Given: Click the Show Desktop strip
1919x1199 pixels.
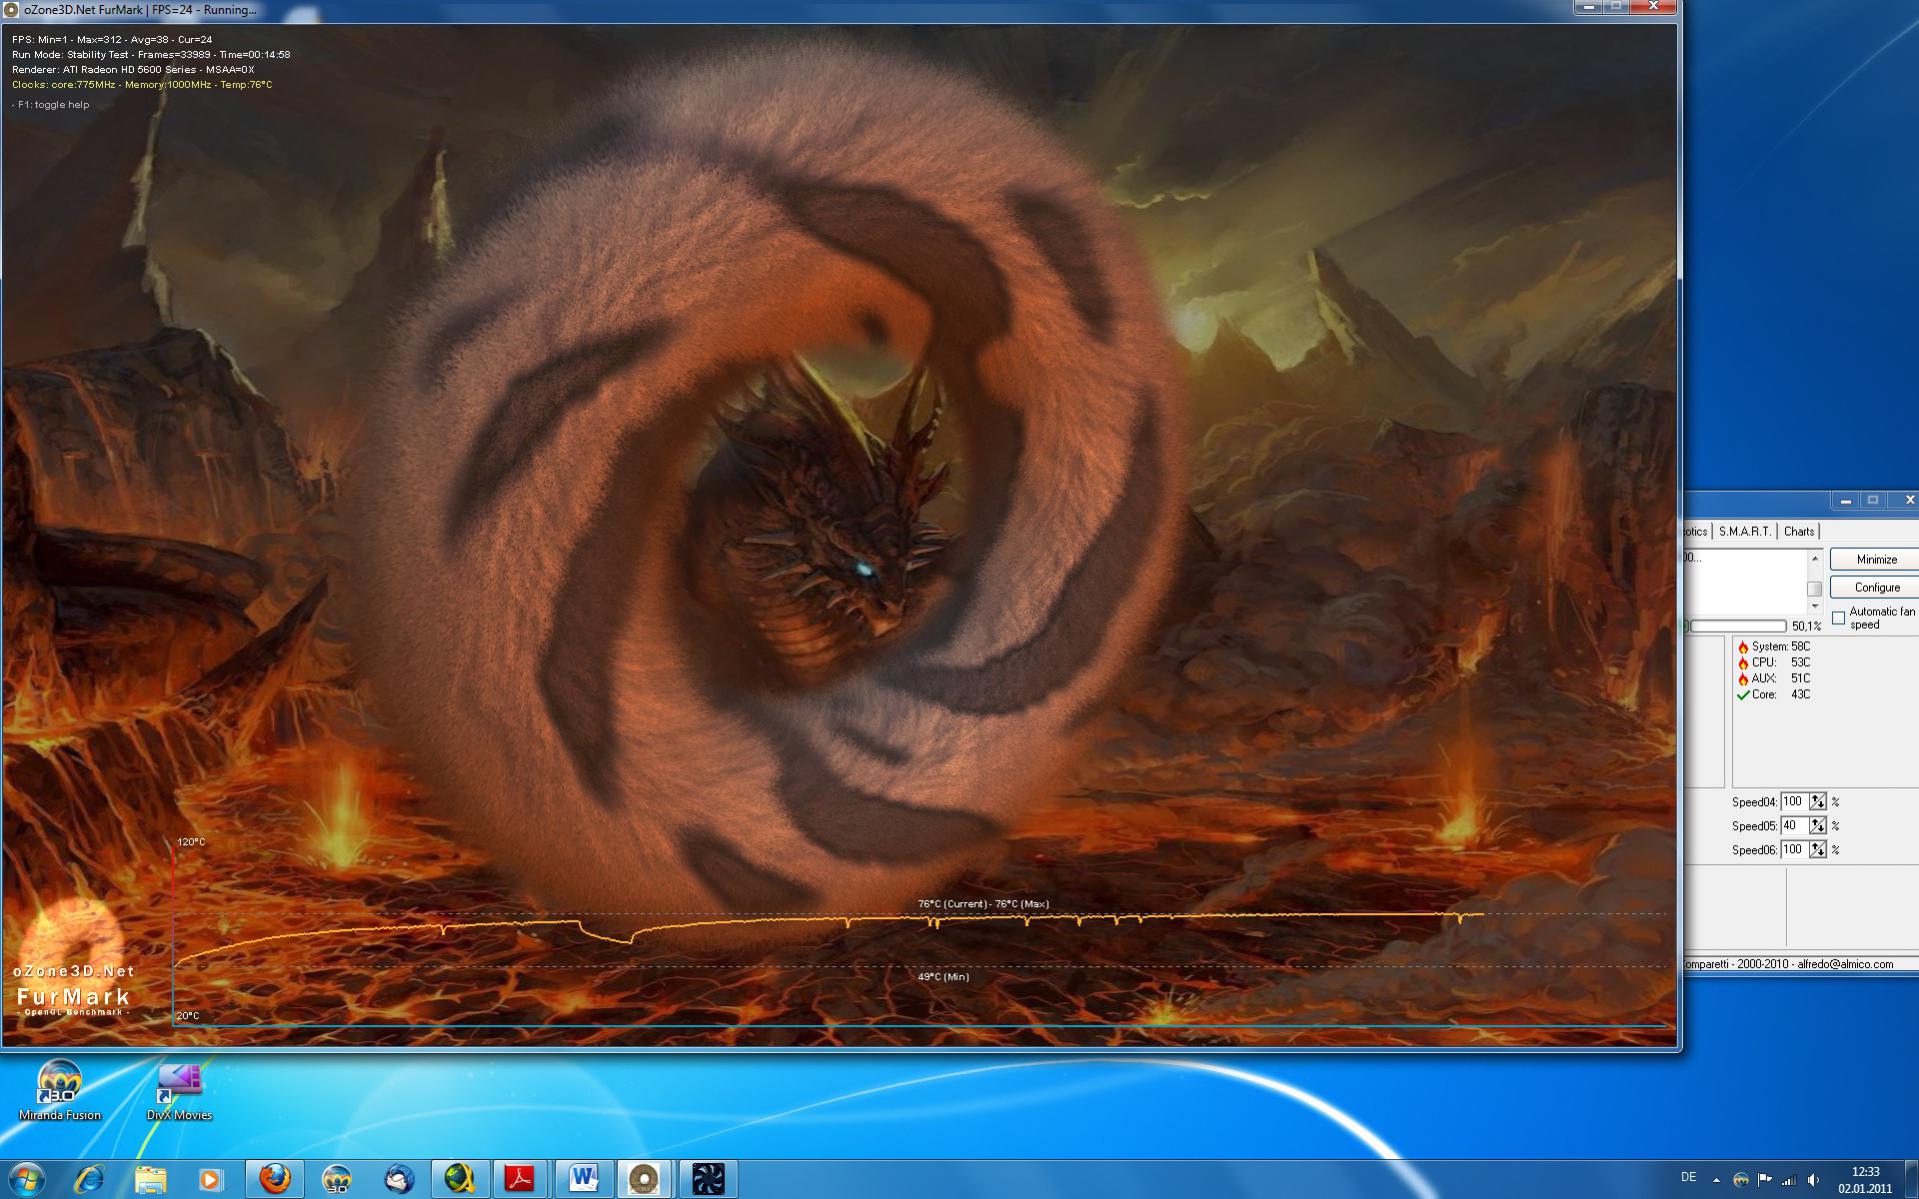Looking at the screenshot, I should pos(1912,1179).
